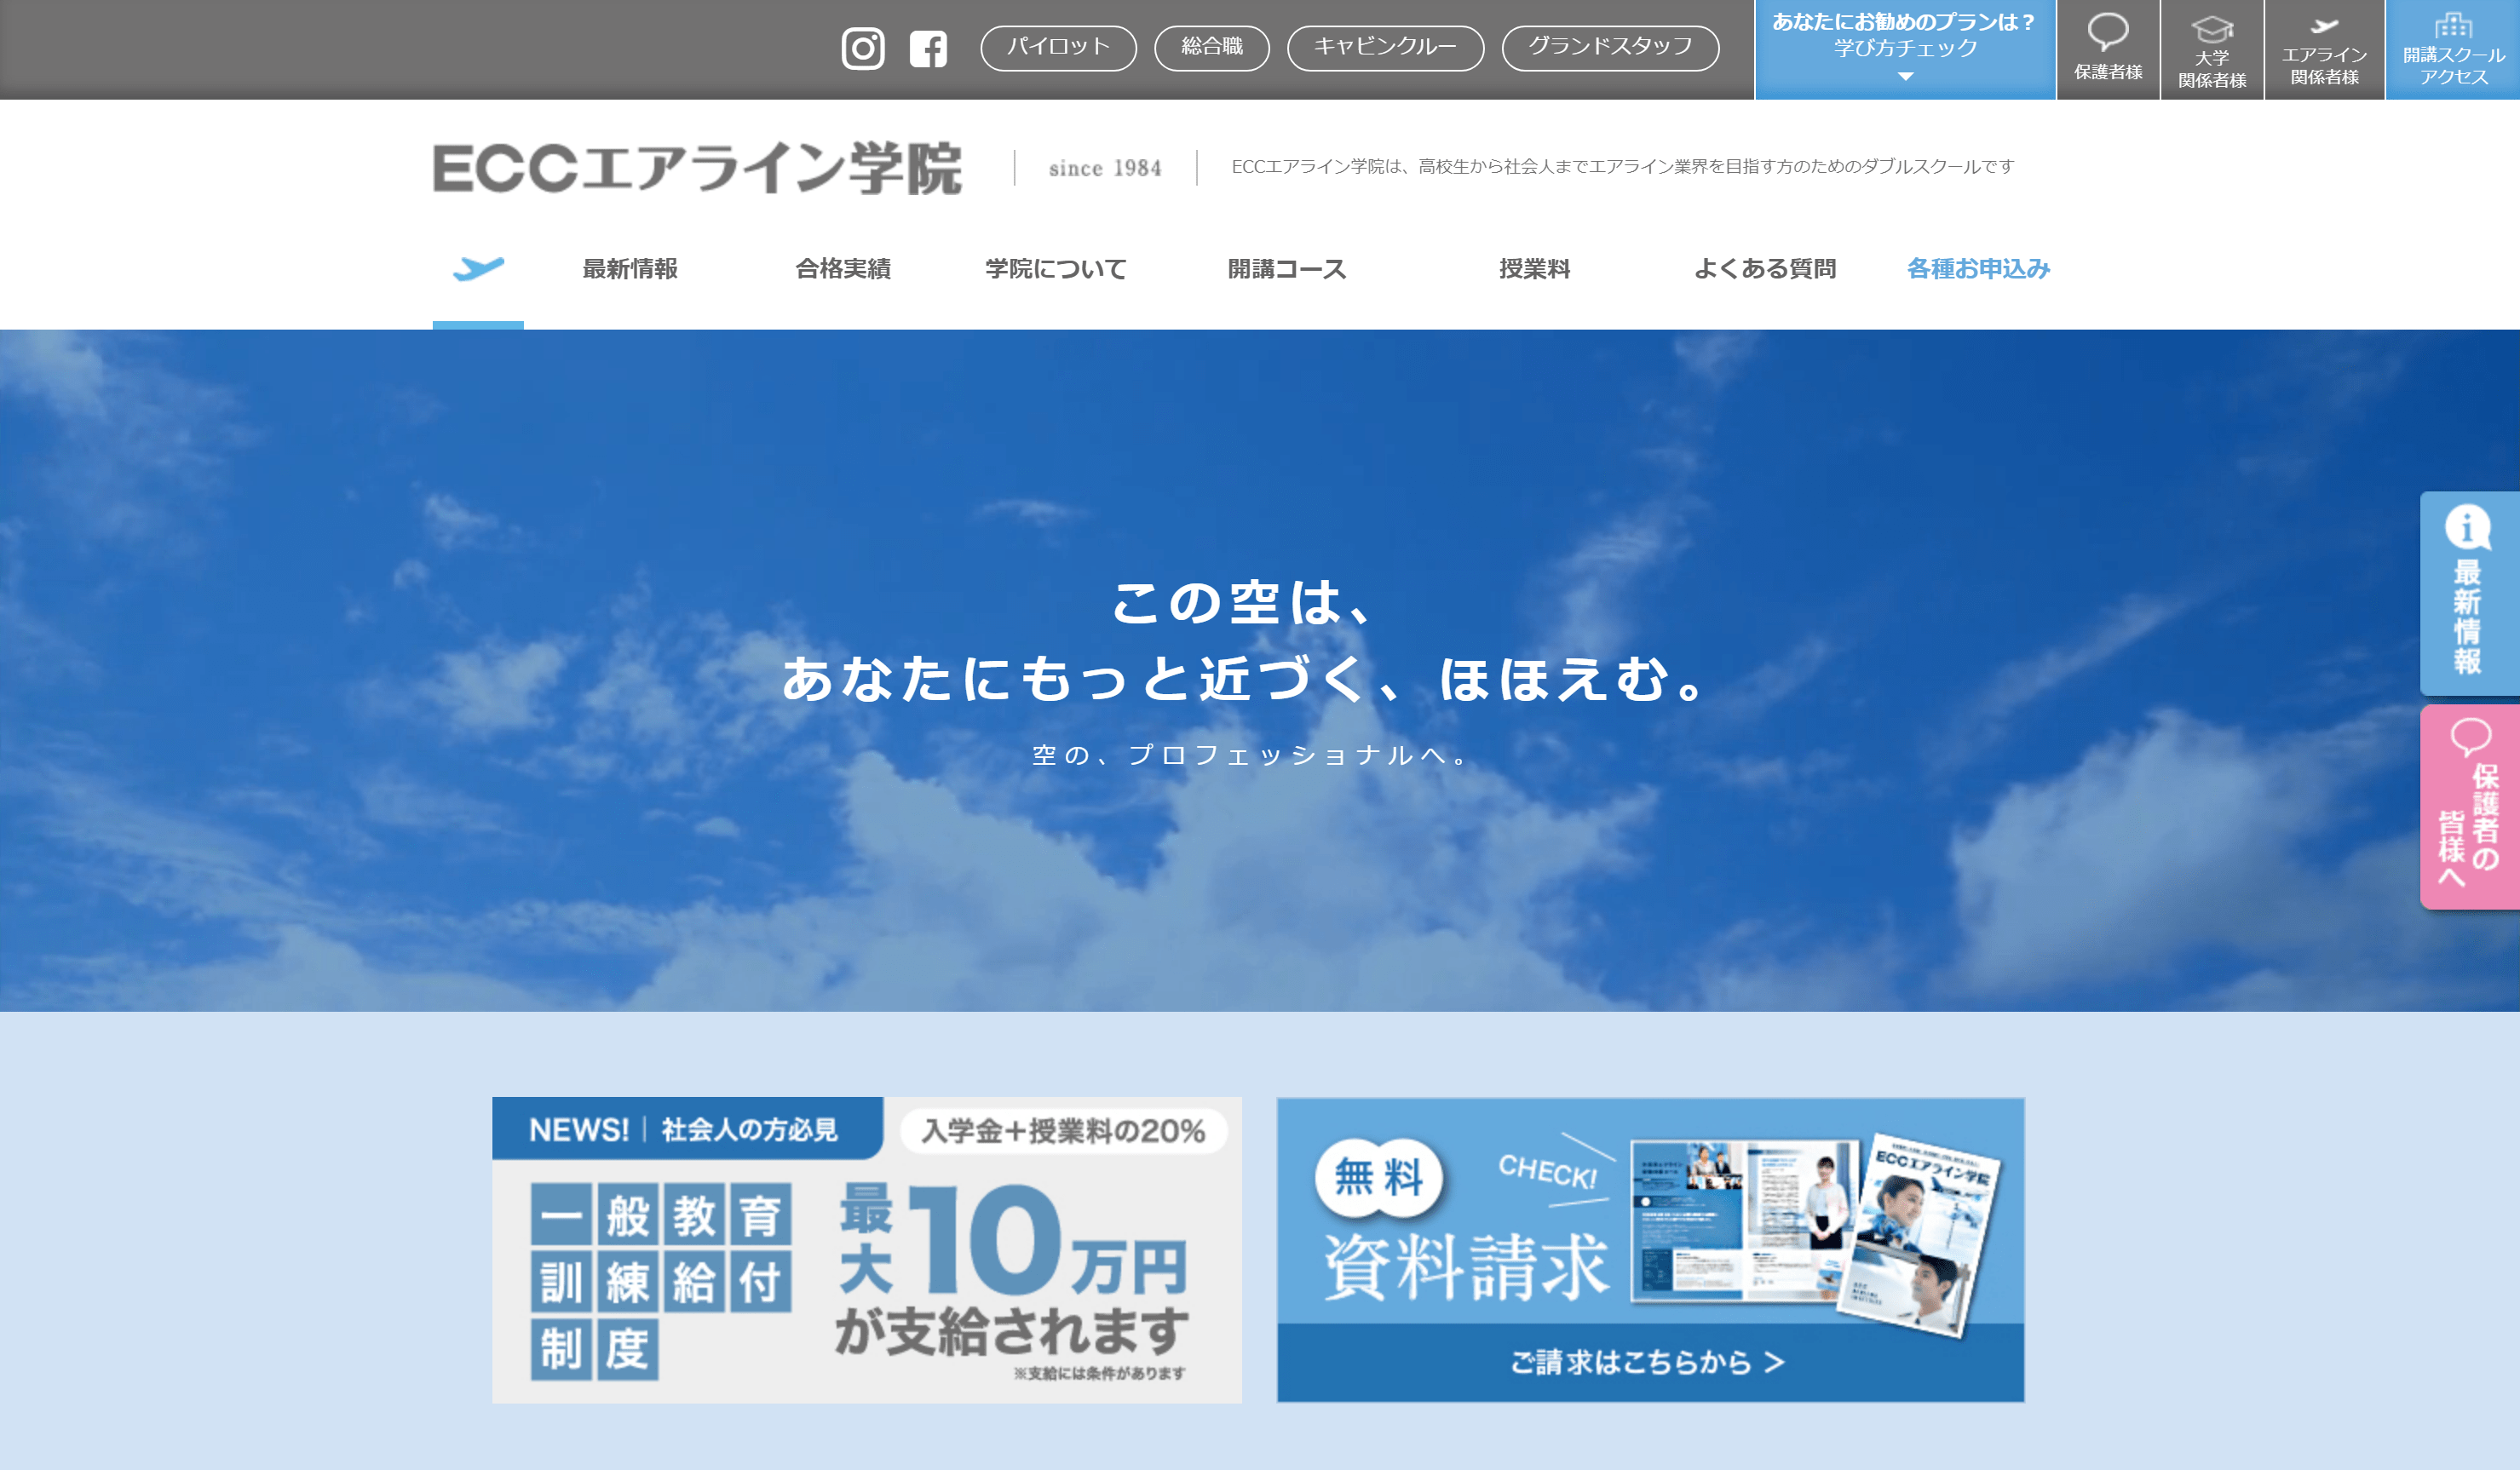
Task: Open the Instagram icon link
Action: (x=862, y=48)
